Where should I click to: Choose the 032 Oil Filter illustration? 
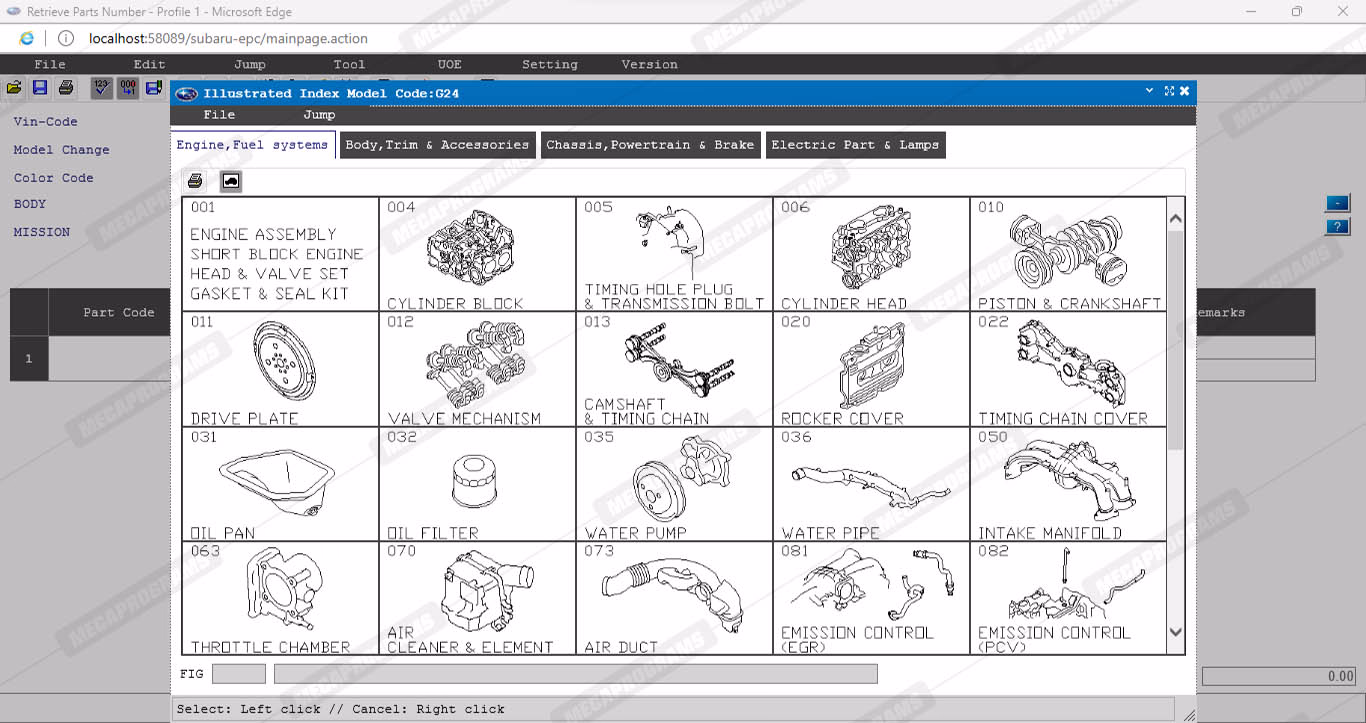pos(477,484)
